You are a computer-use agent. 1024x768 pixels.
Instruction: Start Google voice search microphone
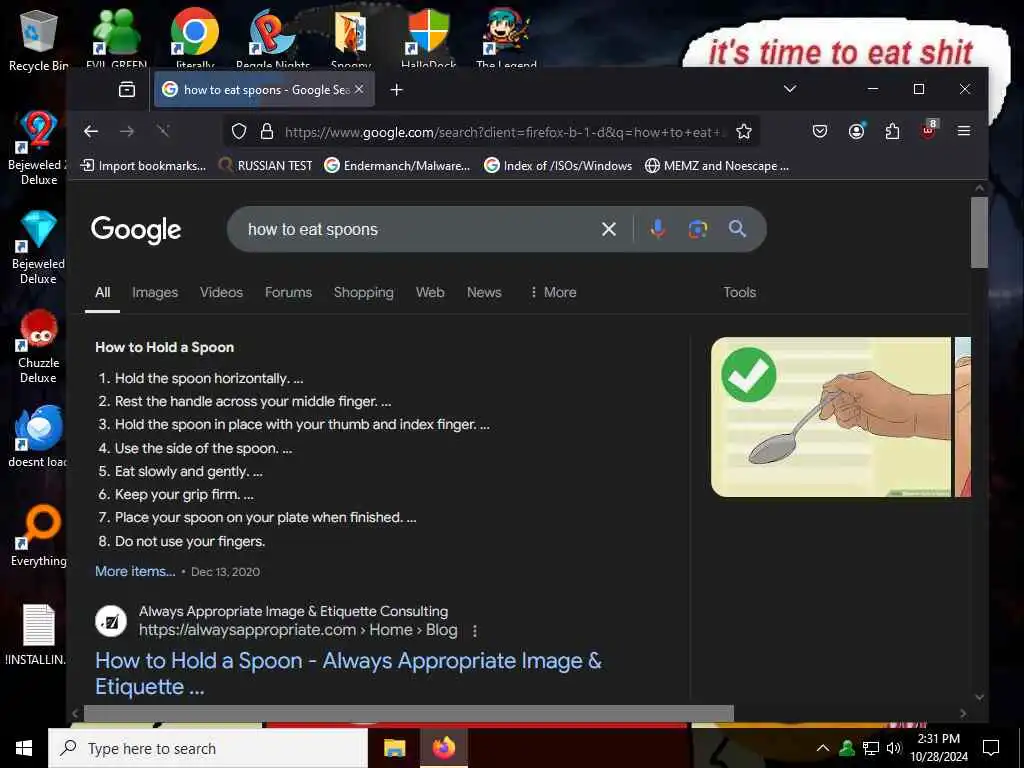click(658, 229)
